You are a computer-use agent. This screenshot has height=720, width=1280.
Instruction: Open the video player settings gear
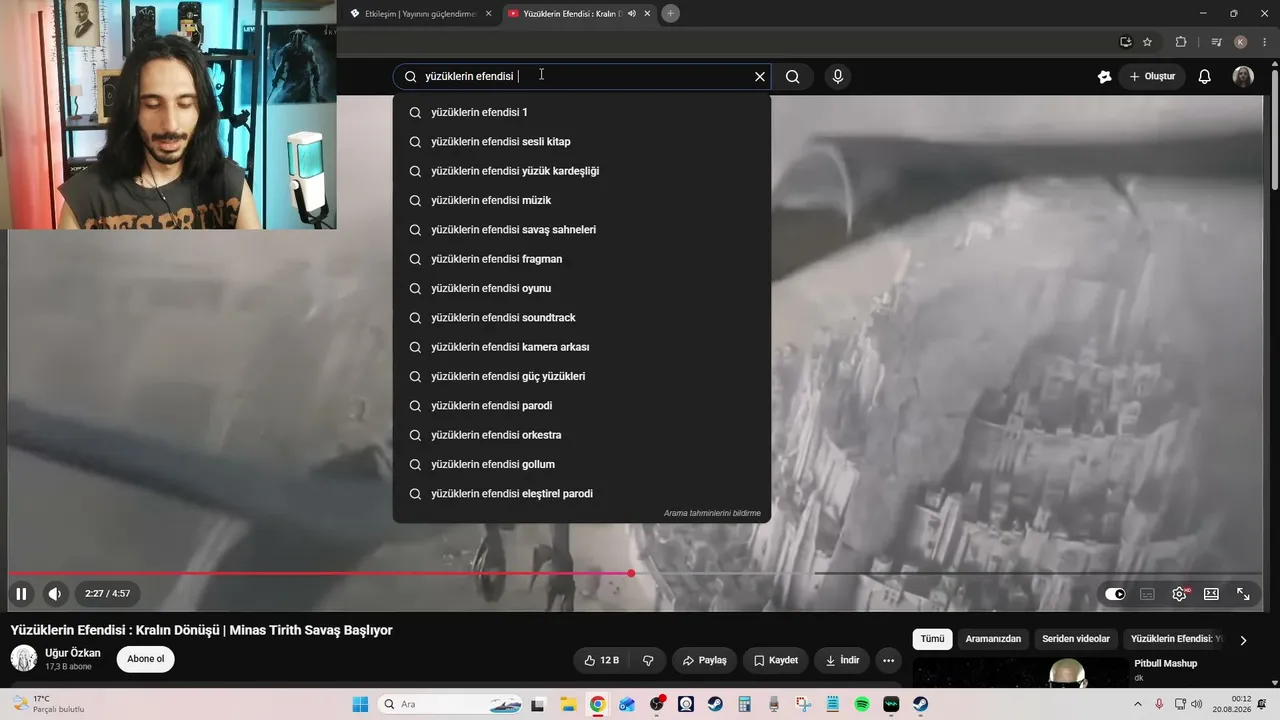[1180, 594]
